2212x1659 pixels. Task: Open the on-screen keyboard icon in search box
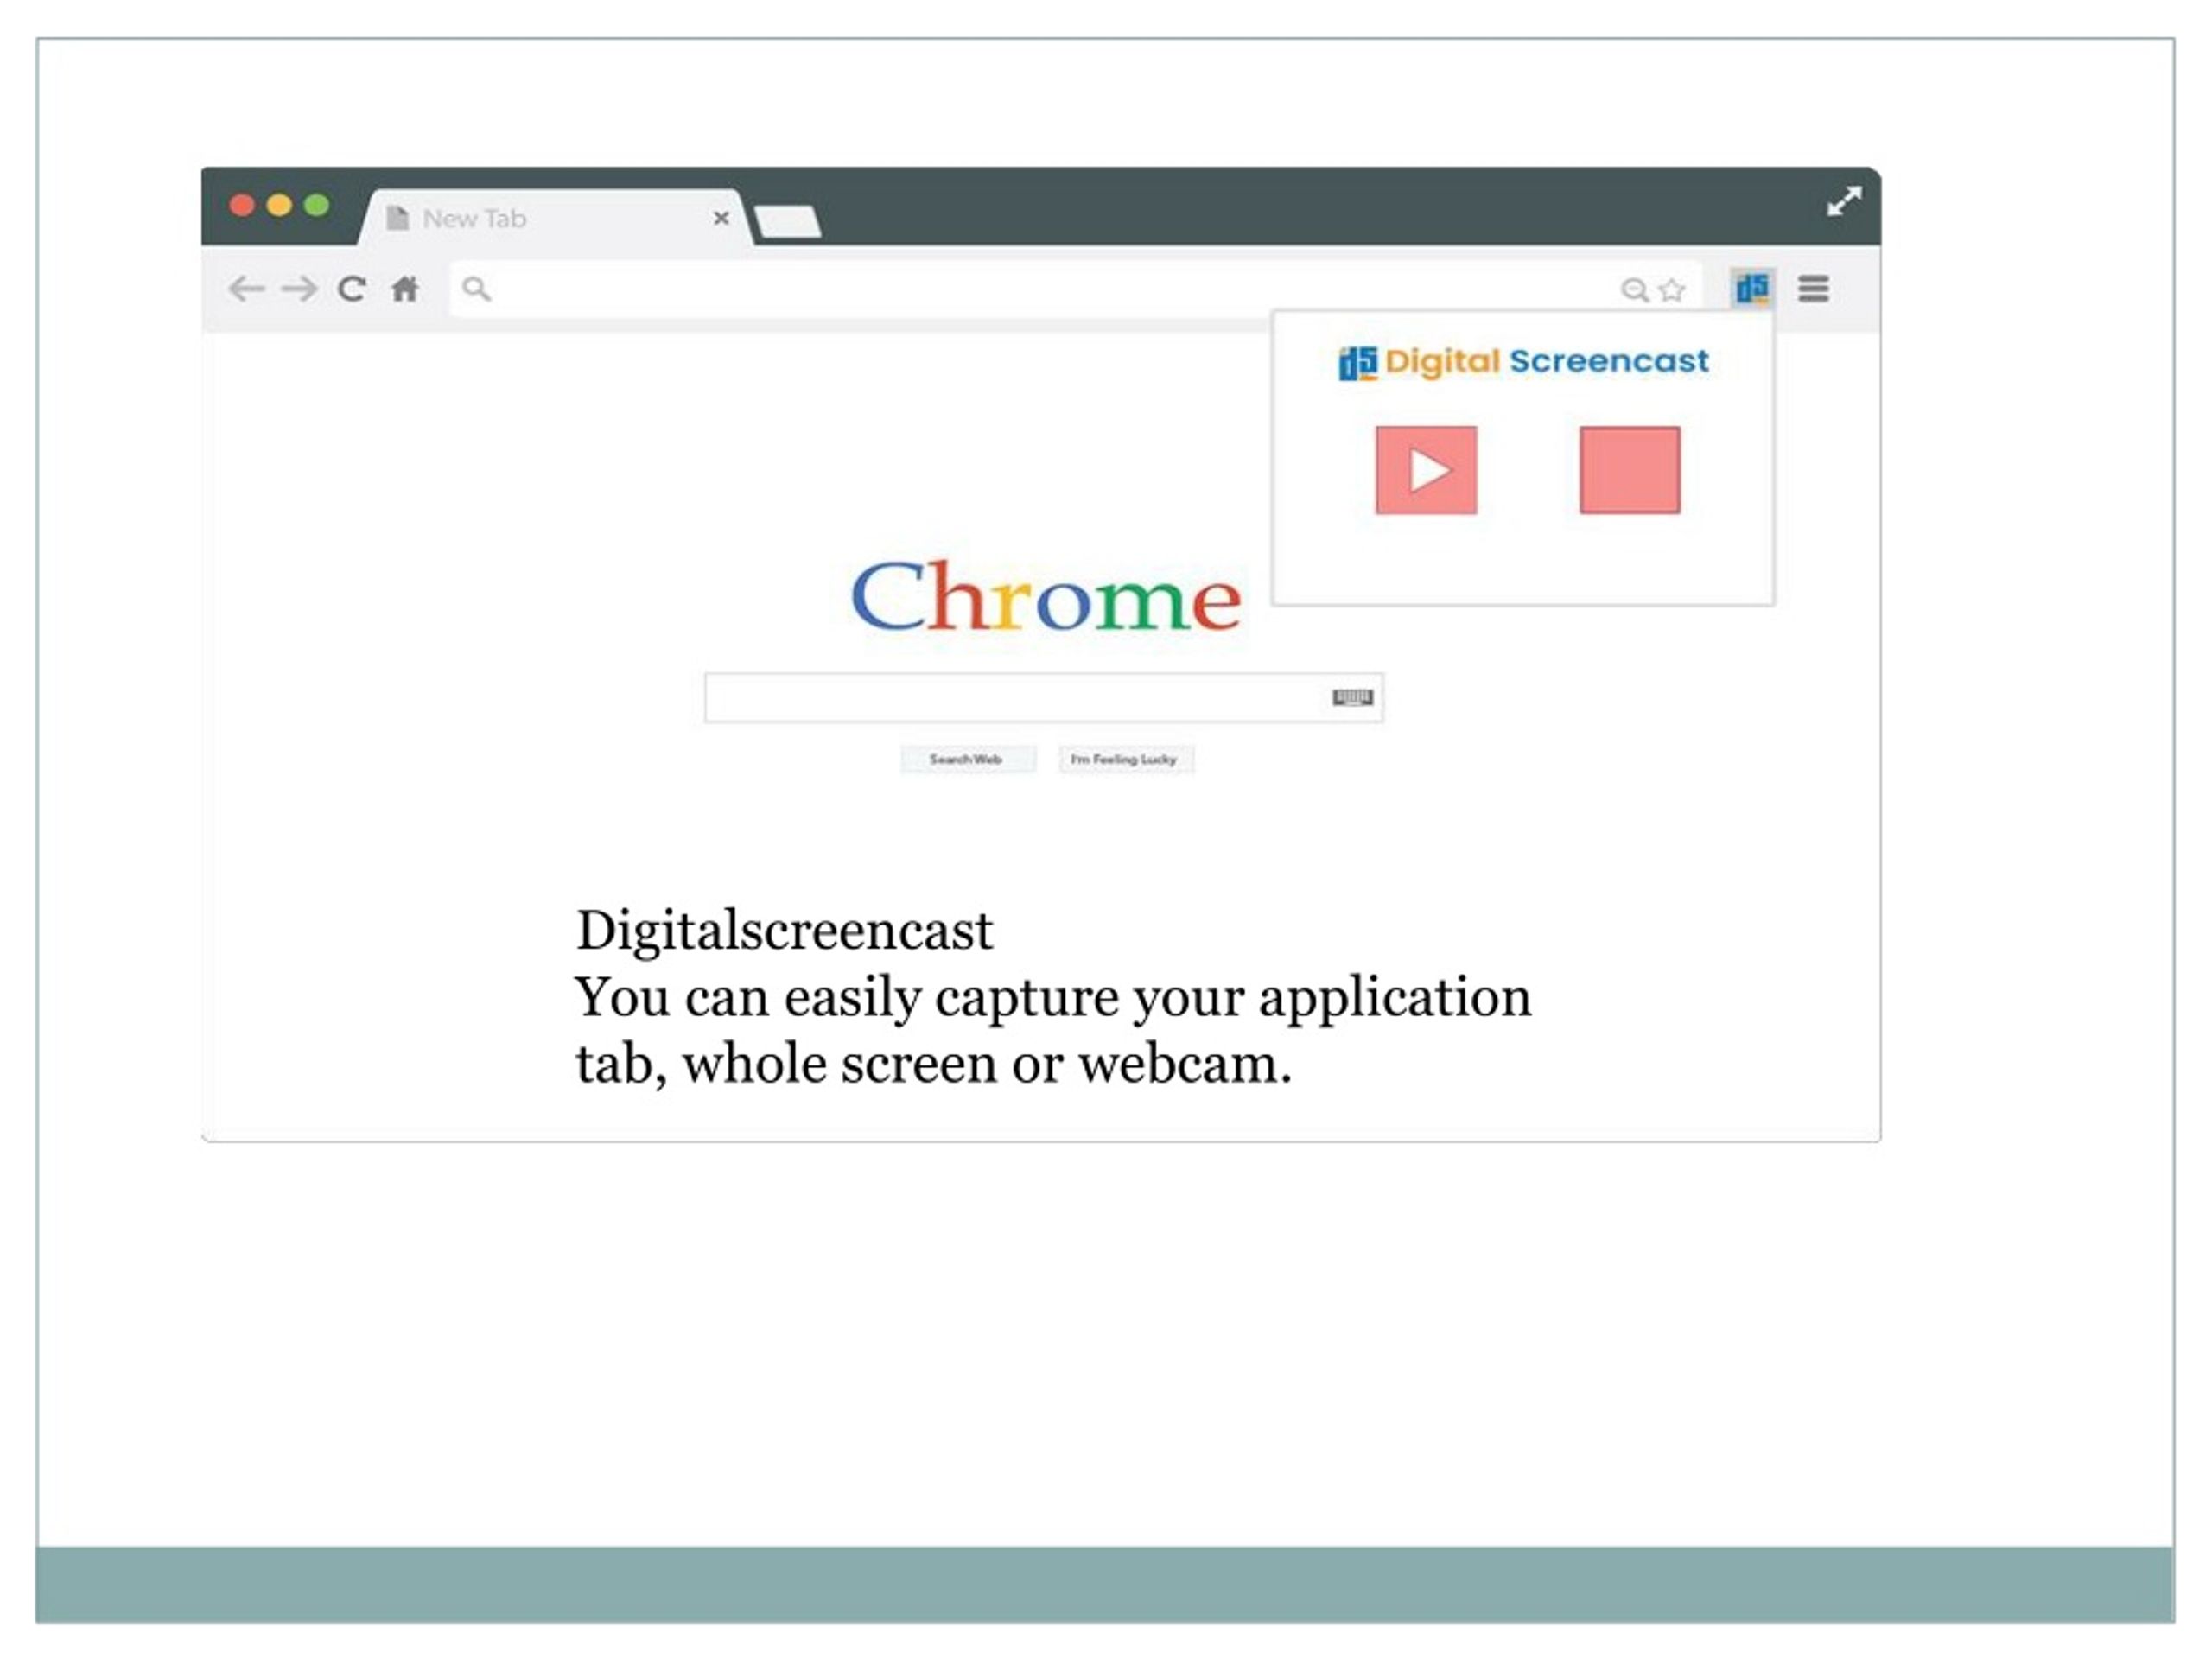1352,697
